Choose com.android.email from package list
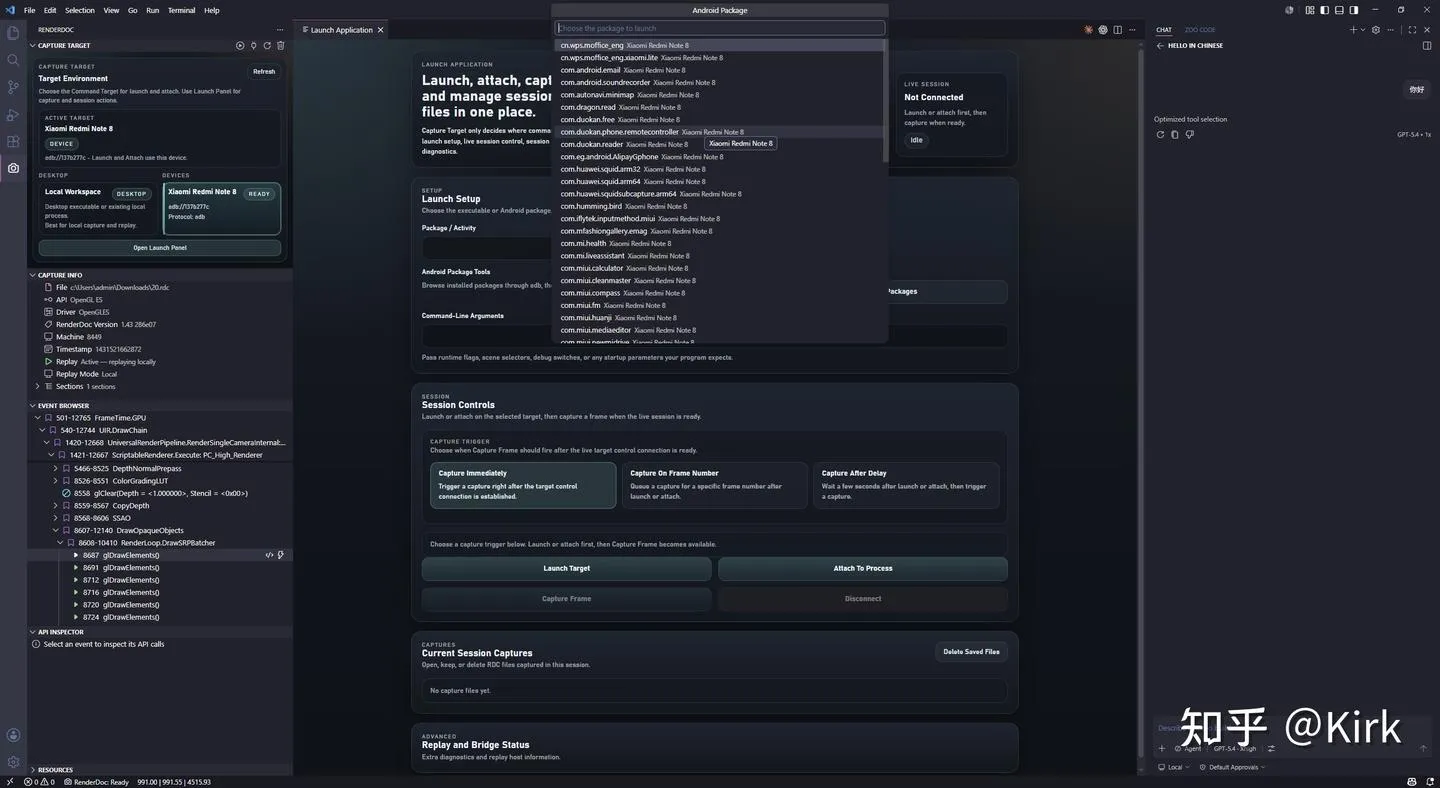The height and width of the screenshot is (788, 1440). [x=720, y=70]
